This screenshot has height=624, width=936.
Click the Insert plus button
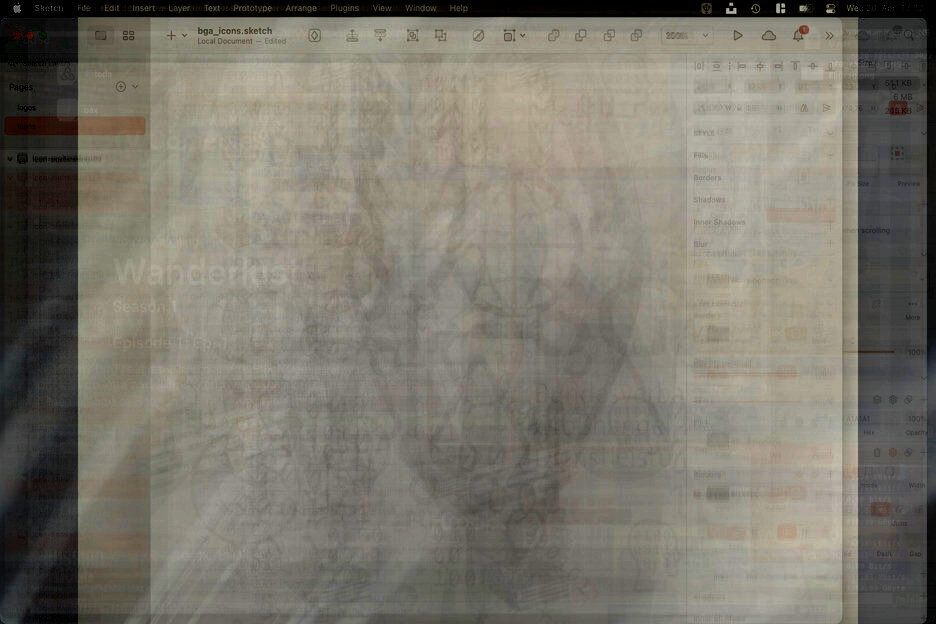171,36
